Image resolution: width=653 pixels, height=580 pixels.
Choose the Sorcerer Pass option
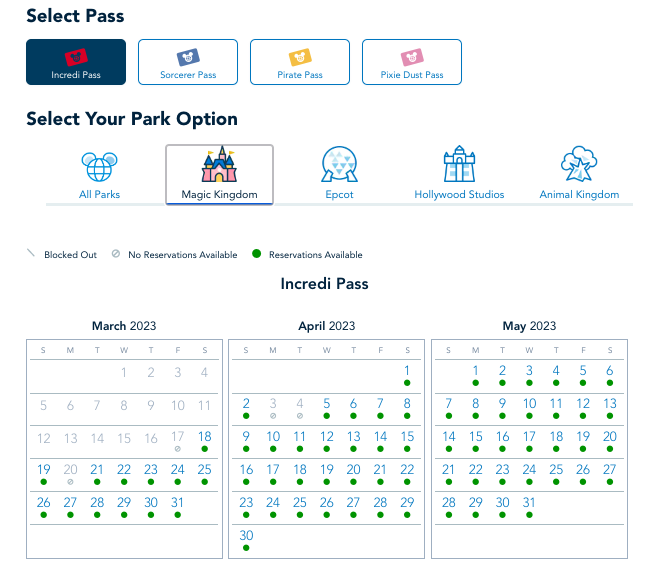pyautogui.click(x=188, y=63)
